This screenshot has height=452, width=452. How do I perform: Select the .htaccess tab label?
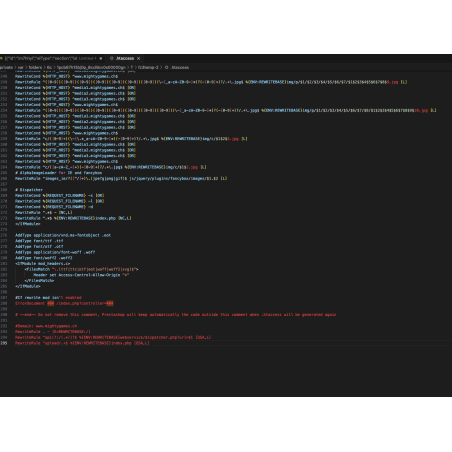(x=125, y=58)
